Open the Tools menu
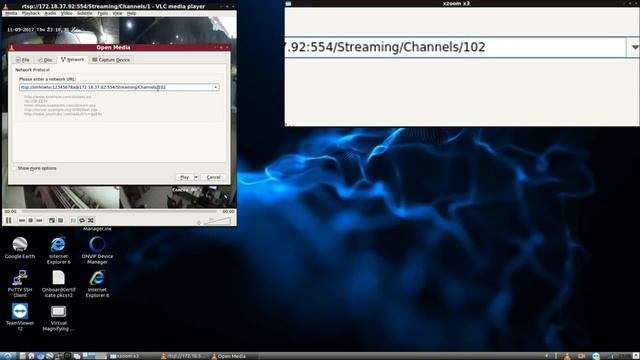 coord(102,13)
